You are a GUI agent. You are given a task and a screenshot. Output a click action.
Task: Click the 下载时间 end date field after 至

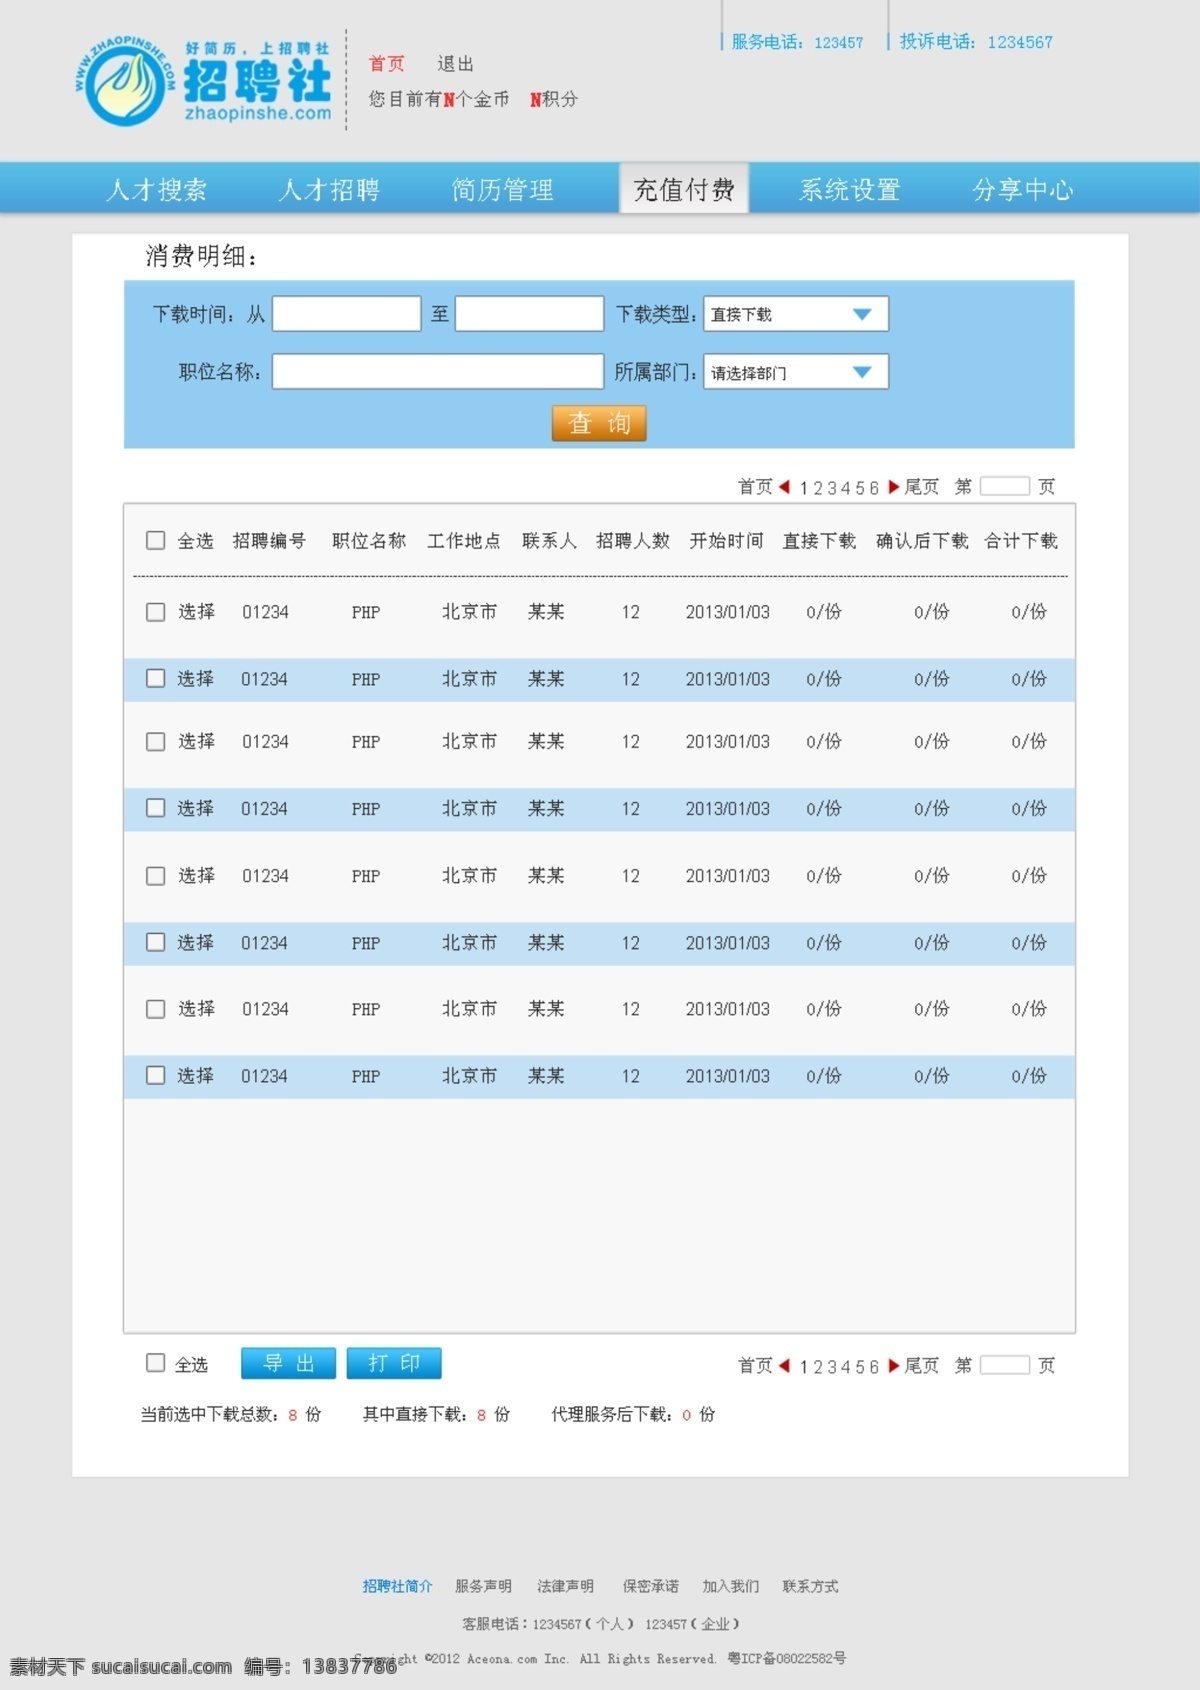tap(529, 314)
